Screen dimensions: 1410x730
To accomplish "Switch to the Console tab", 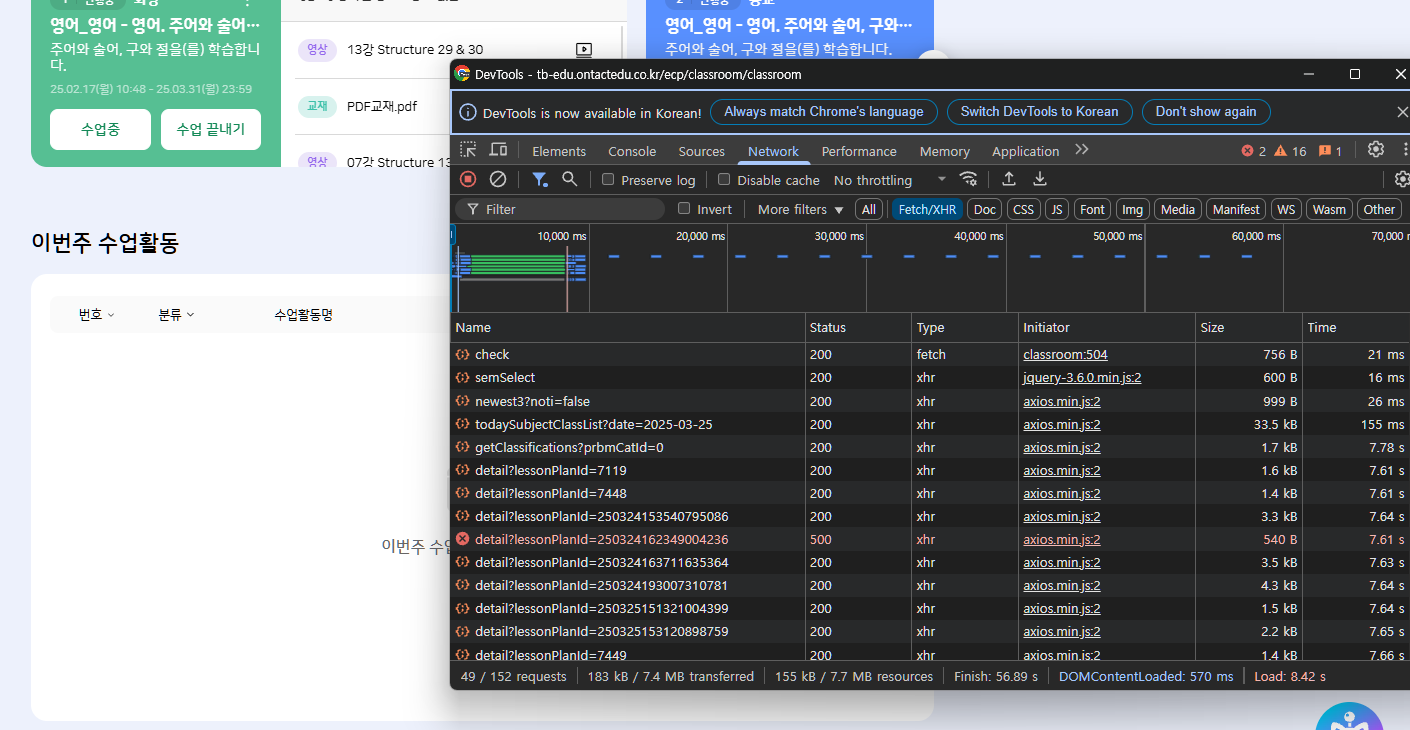I will pyautogui.click(x=632, y=151).
